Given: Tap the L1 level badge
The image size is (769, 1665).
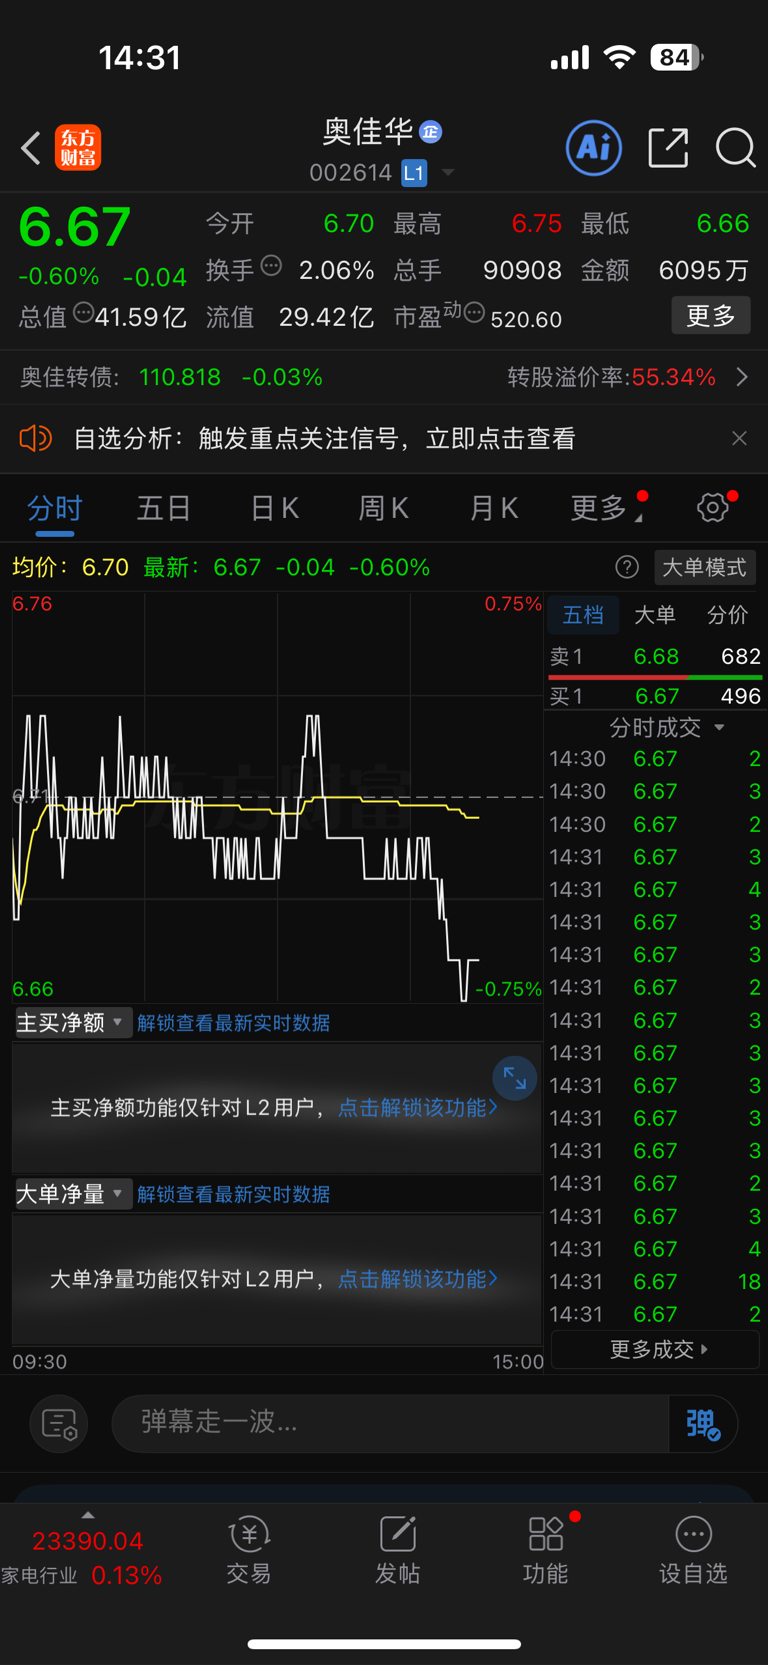Looking at the screenshot, I should tap(414, 173).
